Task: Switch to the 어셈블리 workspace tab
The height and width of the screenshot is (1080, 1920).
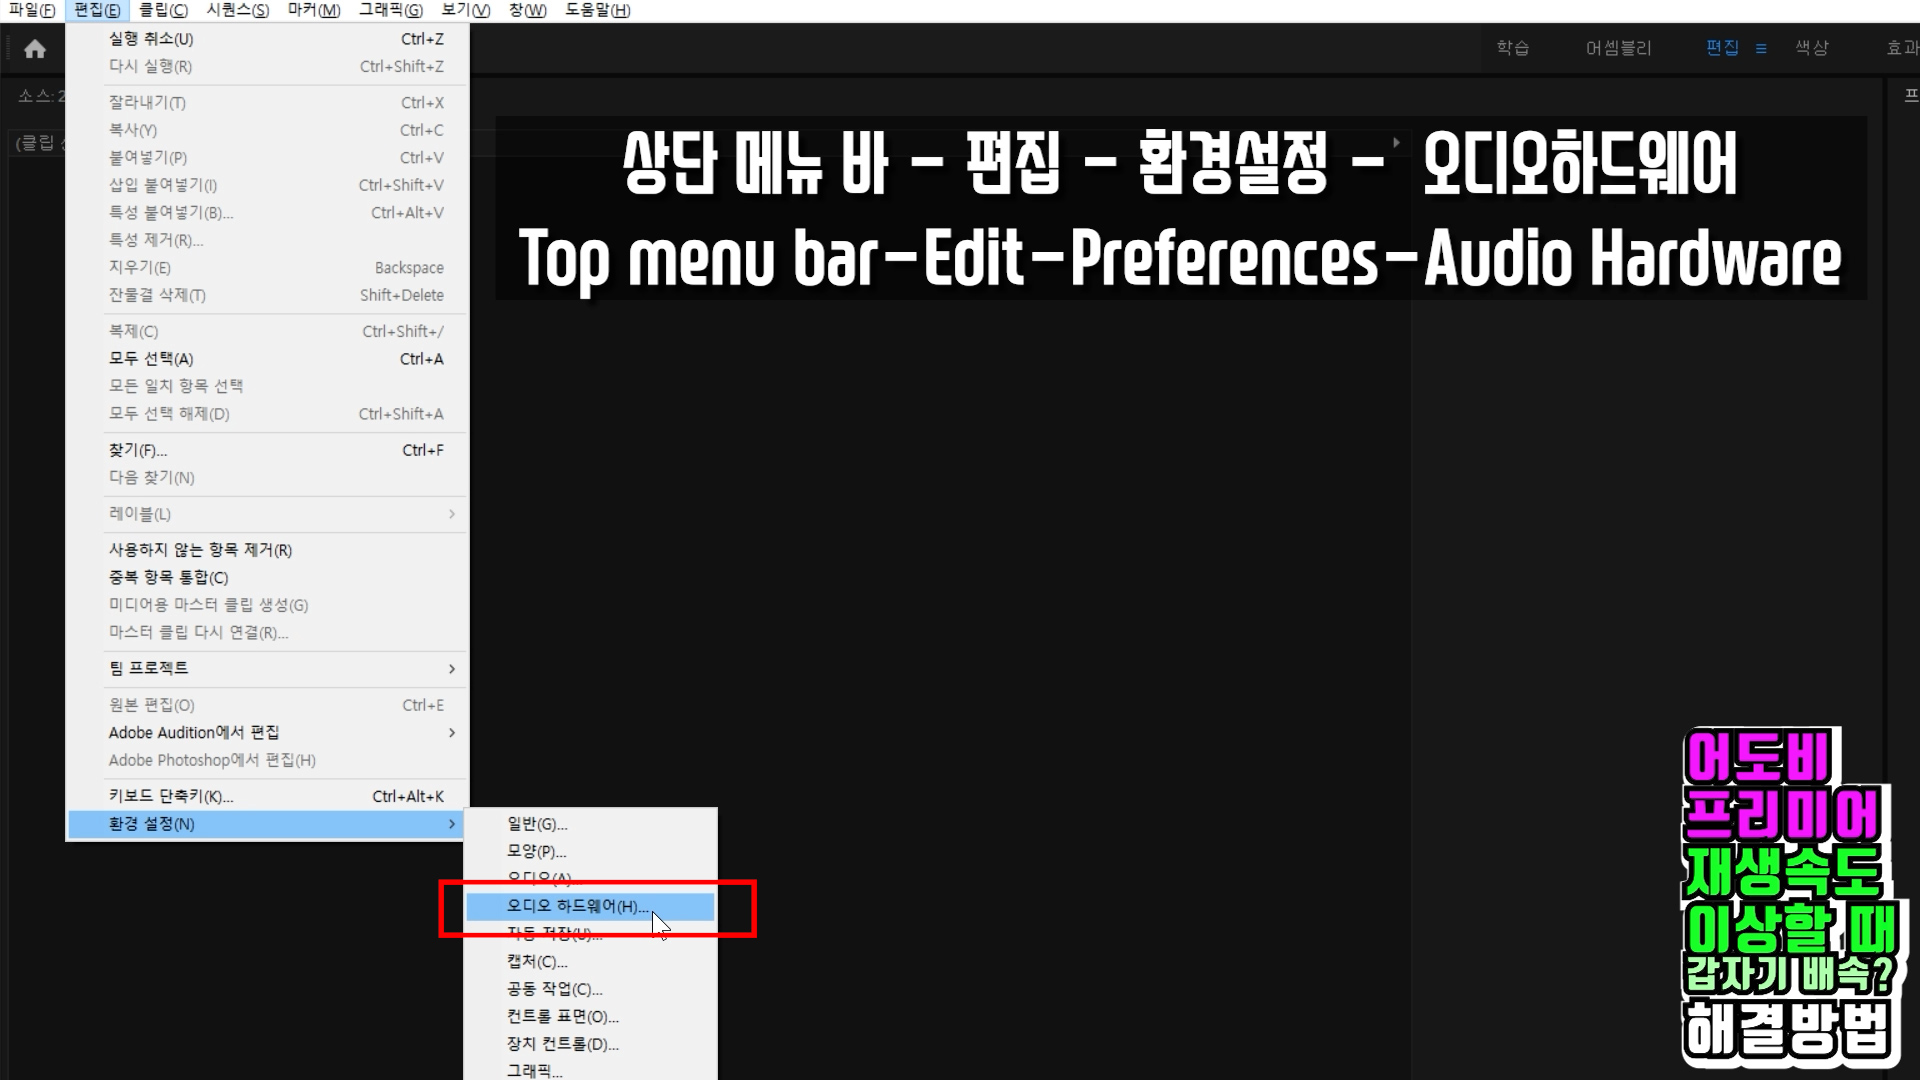Action: tap(1618, 48)
